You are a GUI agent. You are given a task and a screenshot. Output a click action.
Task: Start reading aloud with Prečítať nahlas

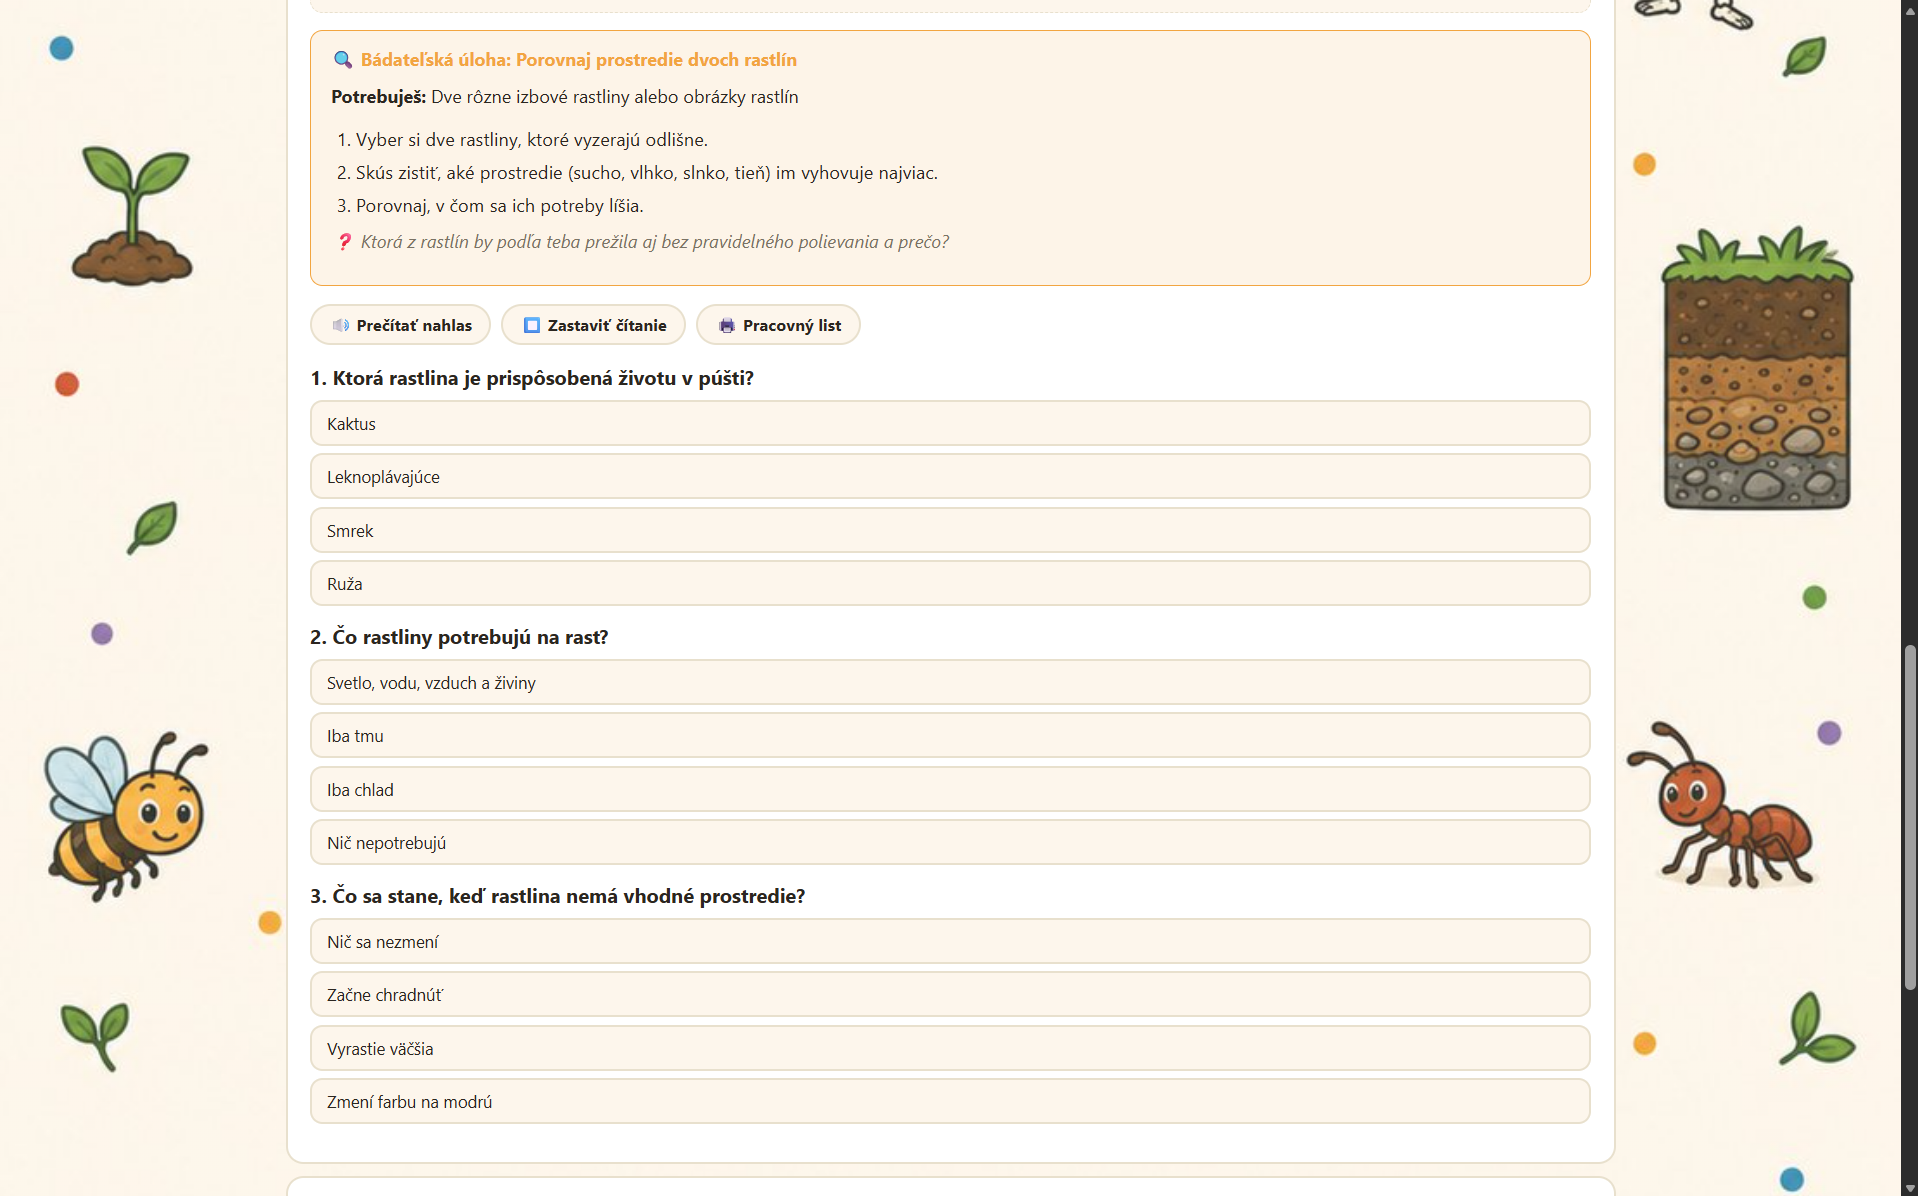point(400,325)
